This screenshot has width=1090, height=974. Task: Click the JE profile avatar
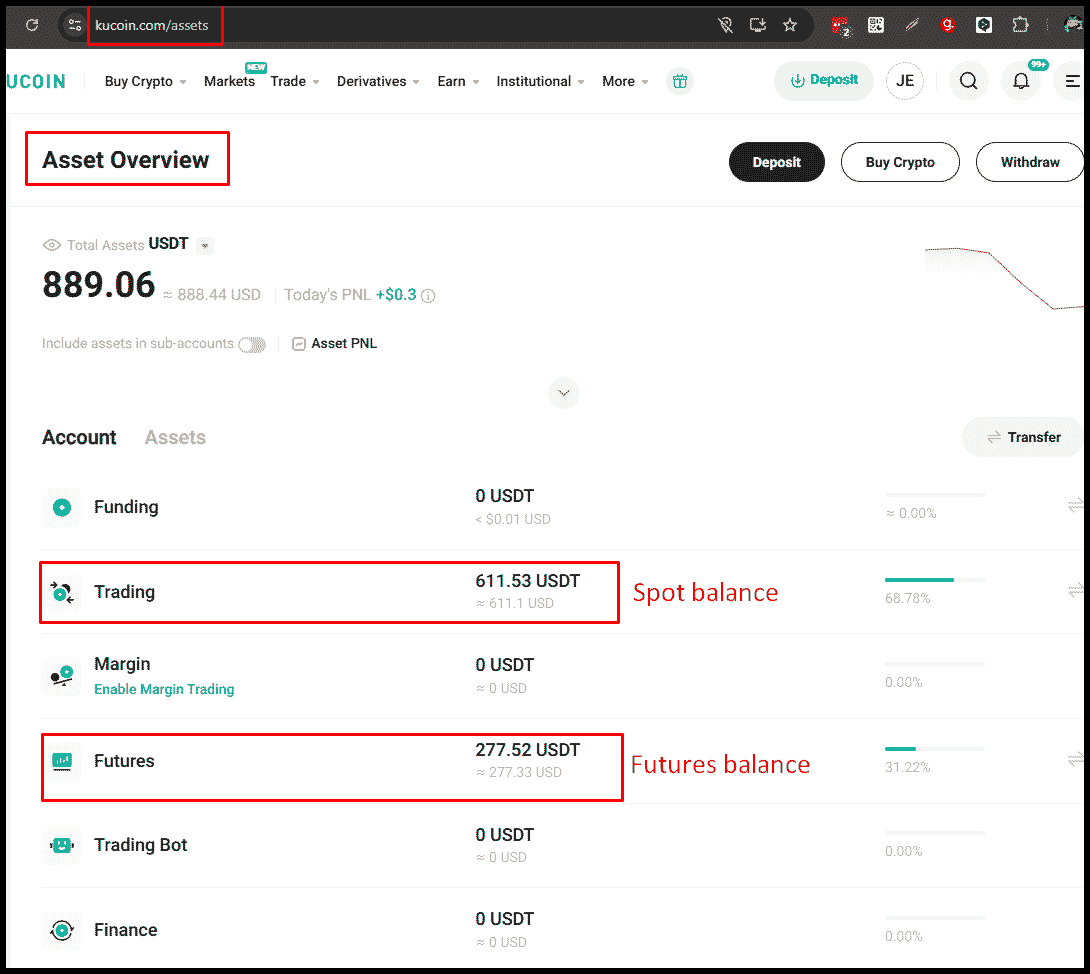[x=904, y=81]
